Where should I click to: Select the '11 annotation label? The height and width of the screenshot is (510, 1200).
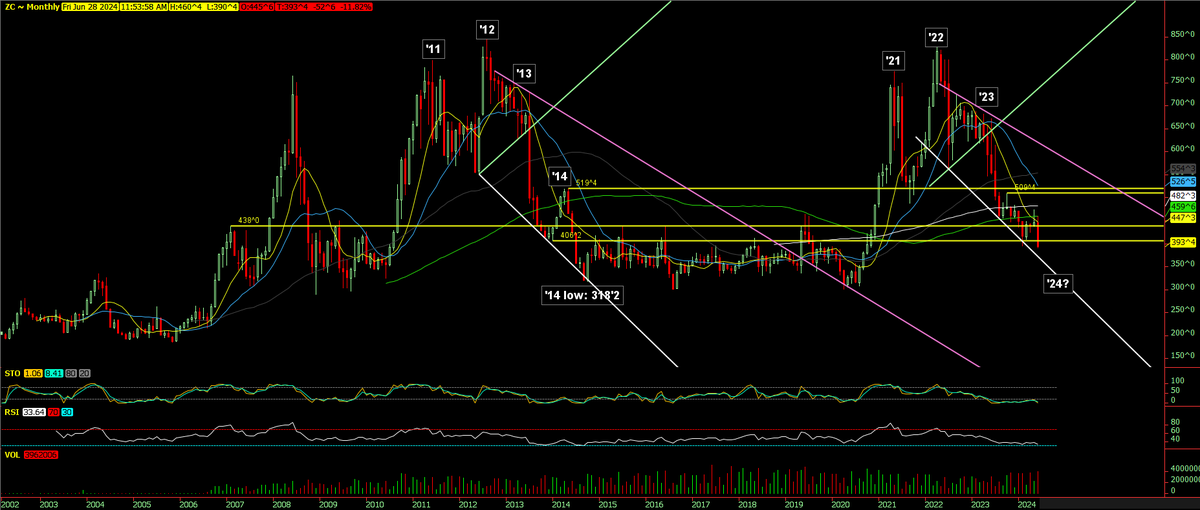[x=432, y=47]
